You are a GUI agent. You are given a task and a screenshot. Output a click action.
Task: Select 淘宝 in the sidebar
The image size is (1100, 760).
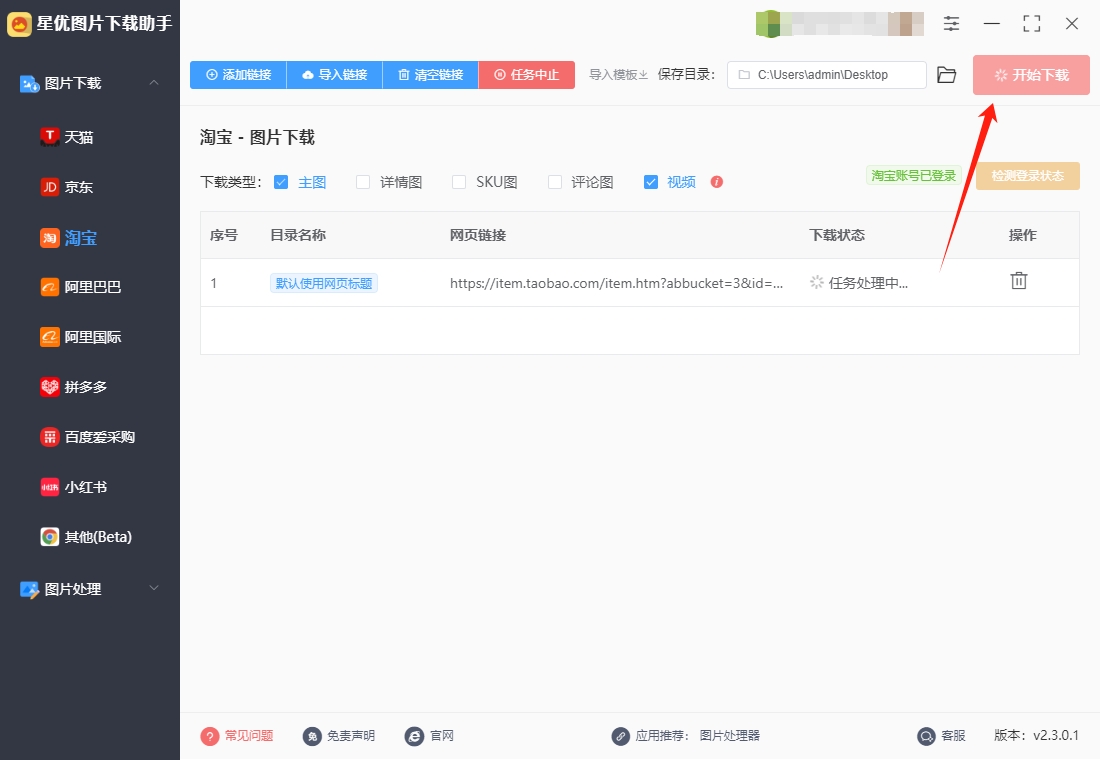click(x=68, y=238)
